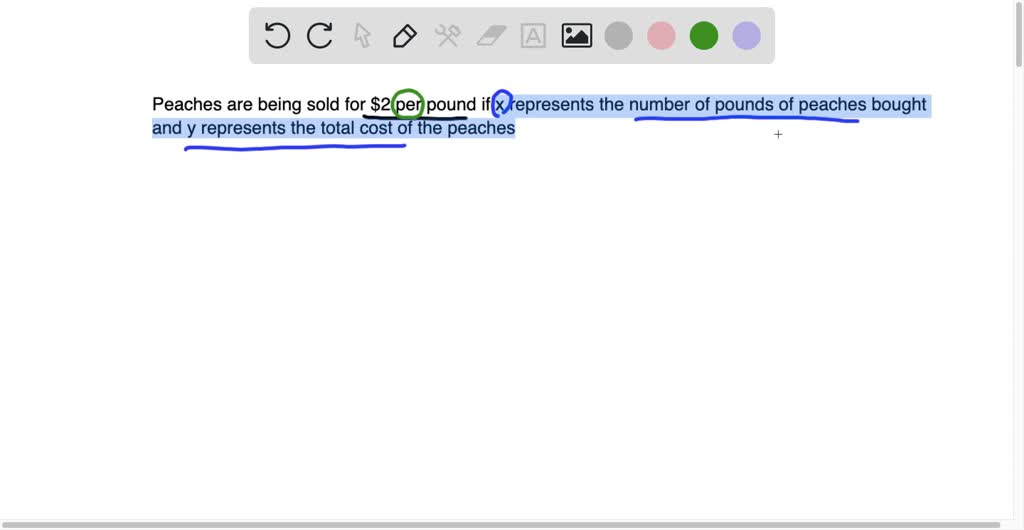Screen dimensions: 1024x530
Task: Click the word "Peaches" at sentence start
Action: [x=187, y=104]
